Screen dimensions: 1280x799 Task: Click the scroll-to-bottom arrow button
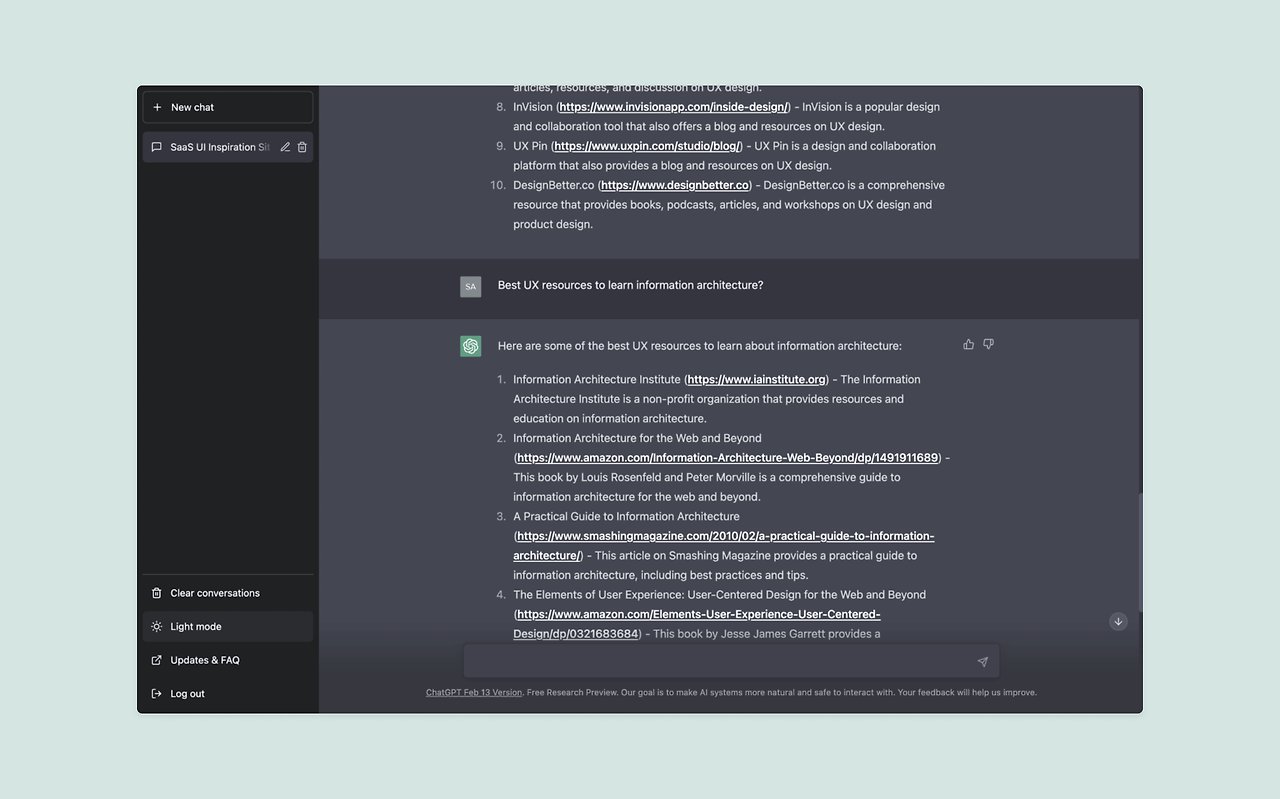[x=1118, y=621]
